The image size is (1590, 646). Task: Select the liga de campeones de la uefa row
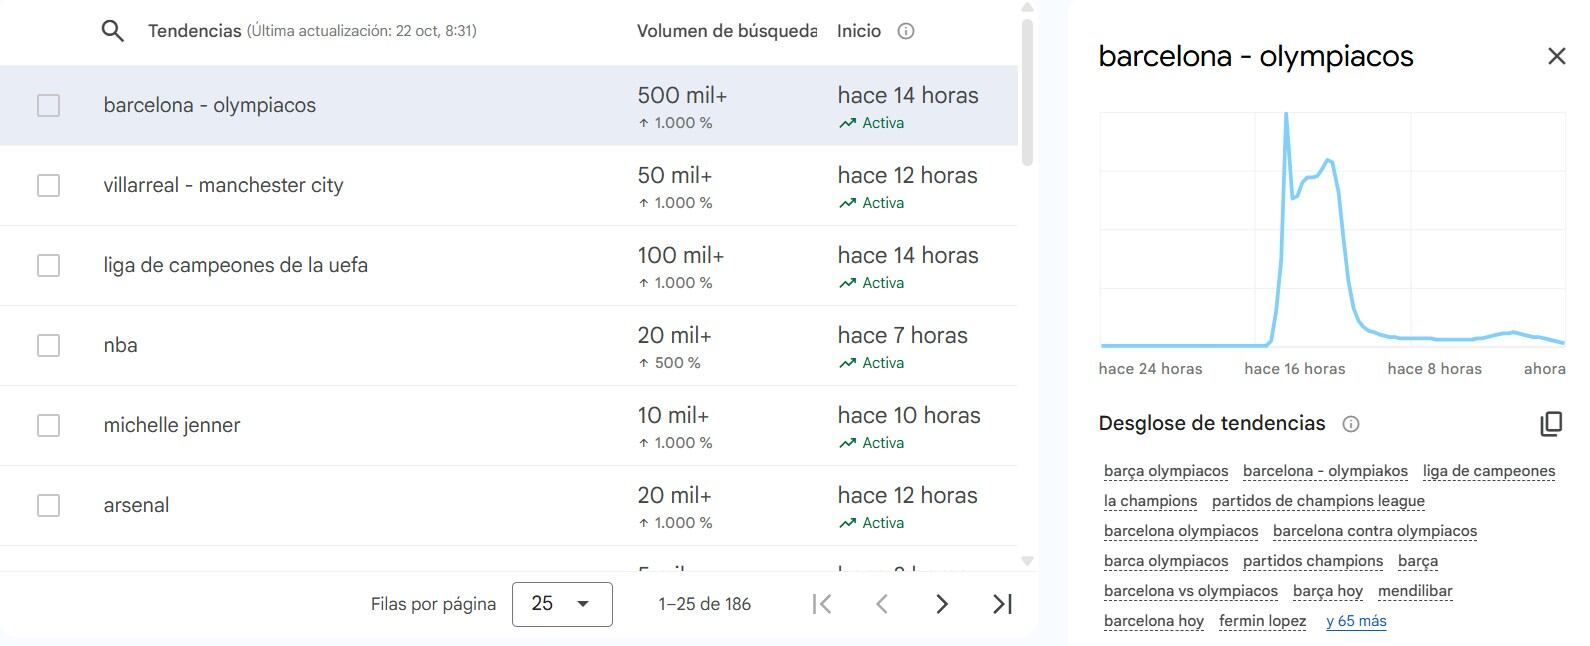(x=509, y=265)
